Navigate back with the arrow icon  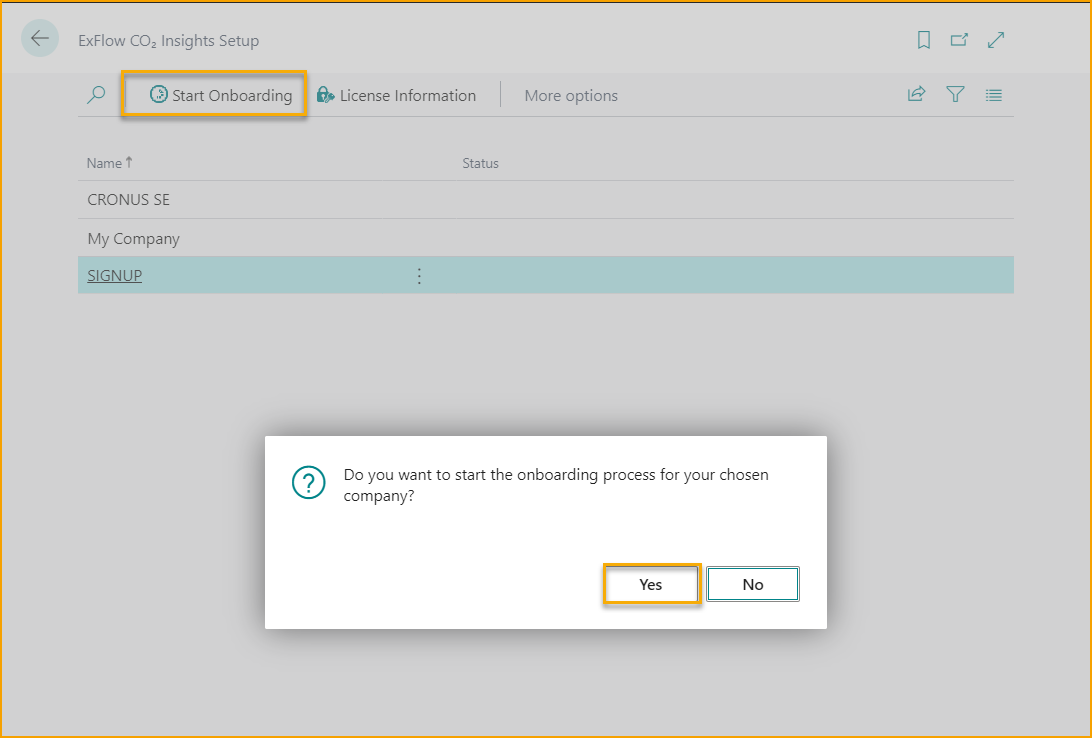tap(40, 38)
